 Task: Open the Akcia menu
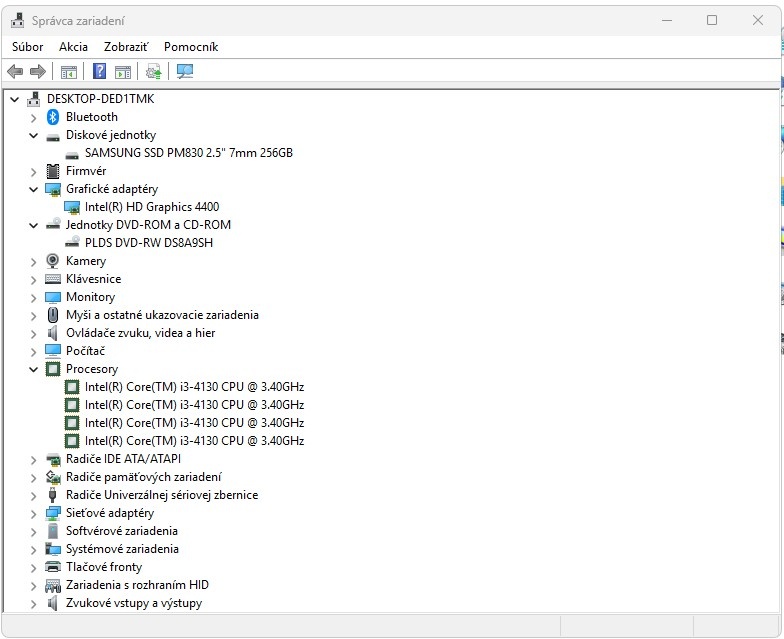(x=74, y=47)
